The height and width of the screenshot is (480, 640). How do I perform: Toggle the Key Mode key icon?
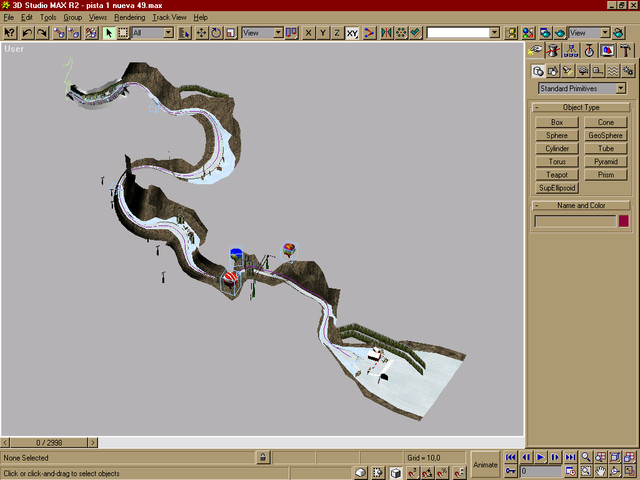[510, 471]
